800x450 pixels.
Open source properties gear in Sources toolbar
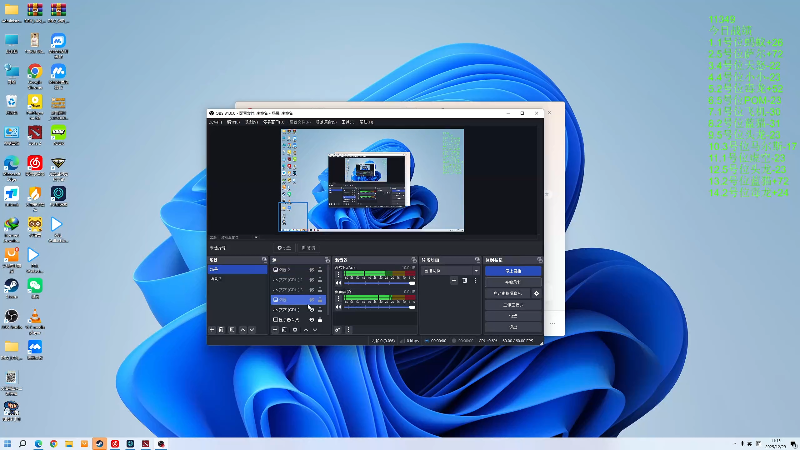pyautogui.click(x=295, y=330)
